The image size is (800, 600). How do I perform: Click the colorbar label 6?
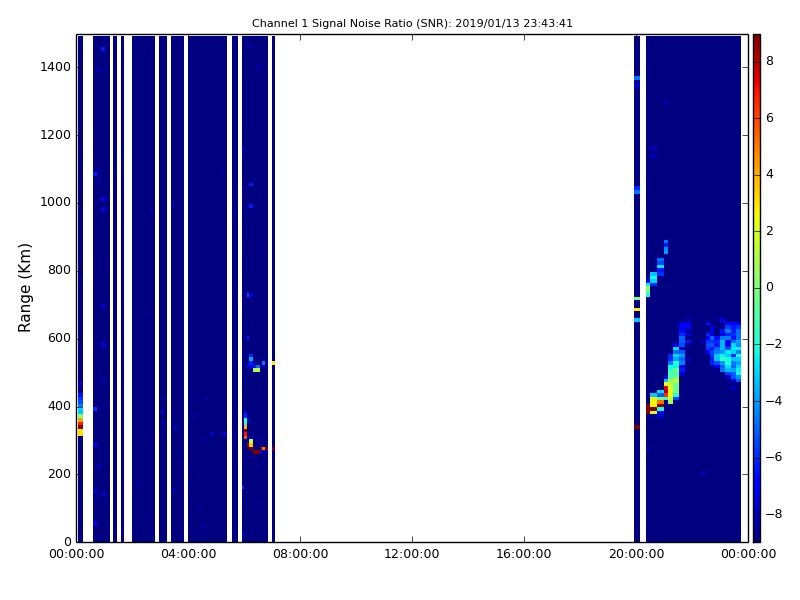pyautogui.click(x=770, y=118)
